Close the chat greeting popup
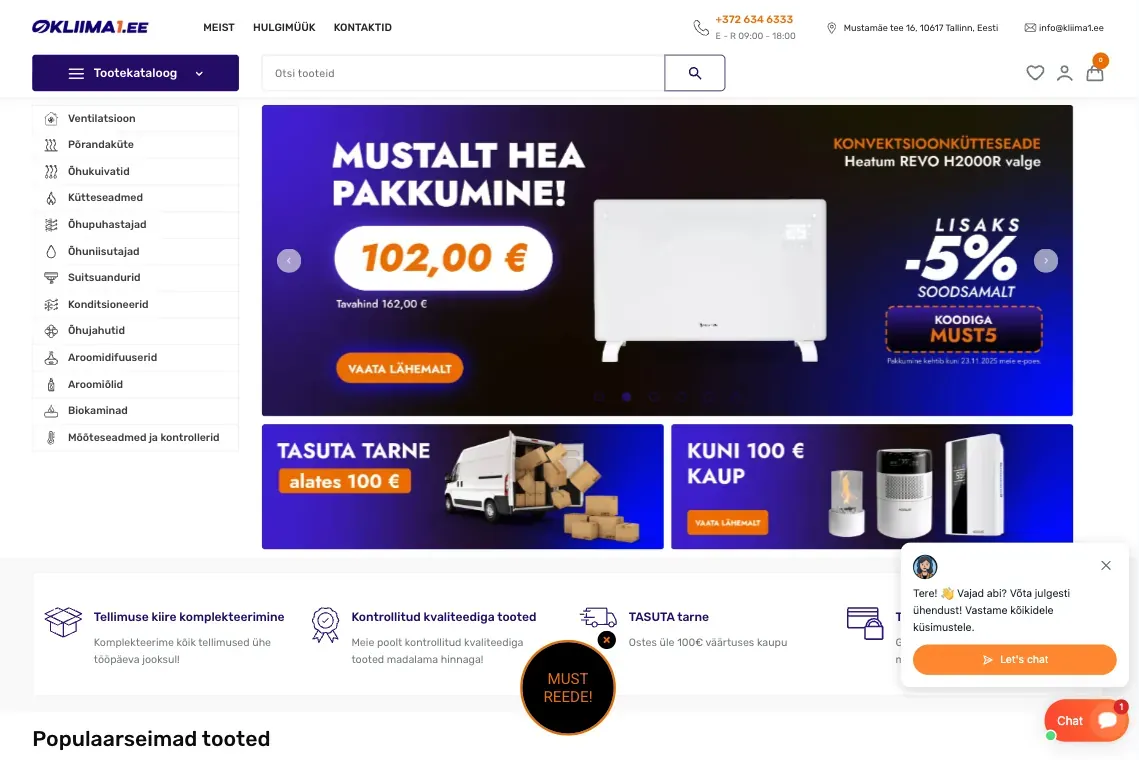 pos(1106,565)
